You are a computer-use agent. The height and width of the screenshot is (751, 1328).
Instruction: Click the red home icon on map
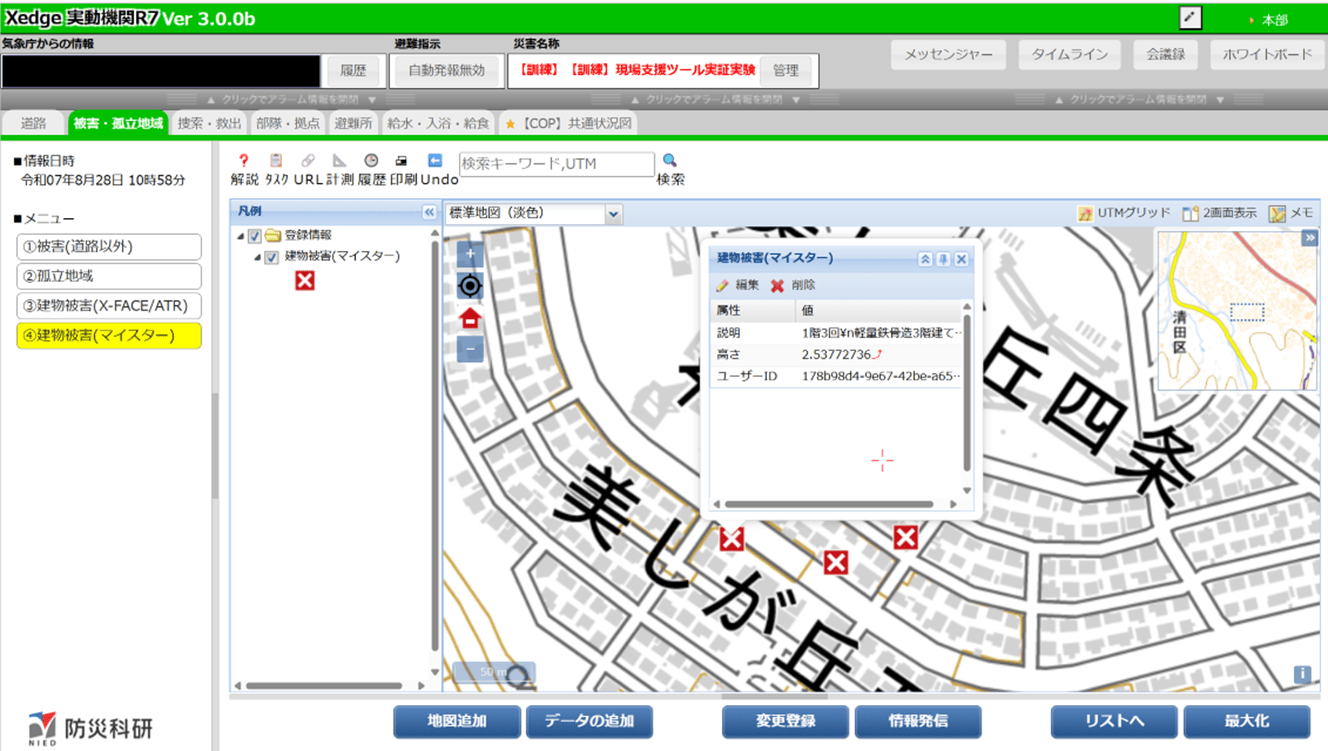[470, 319]
